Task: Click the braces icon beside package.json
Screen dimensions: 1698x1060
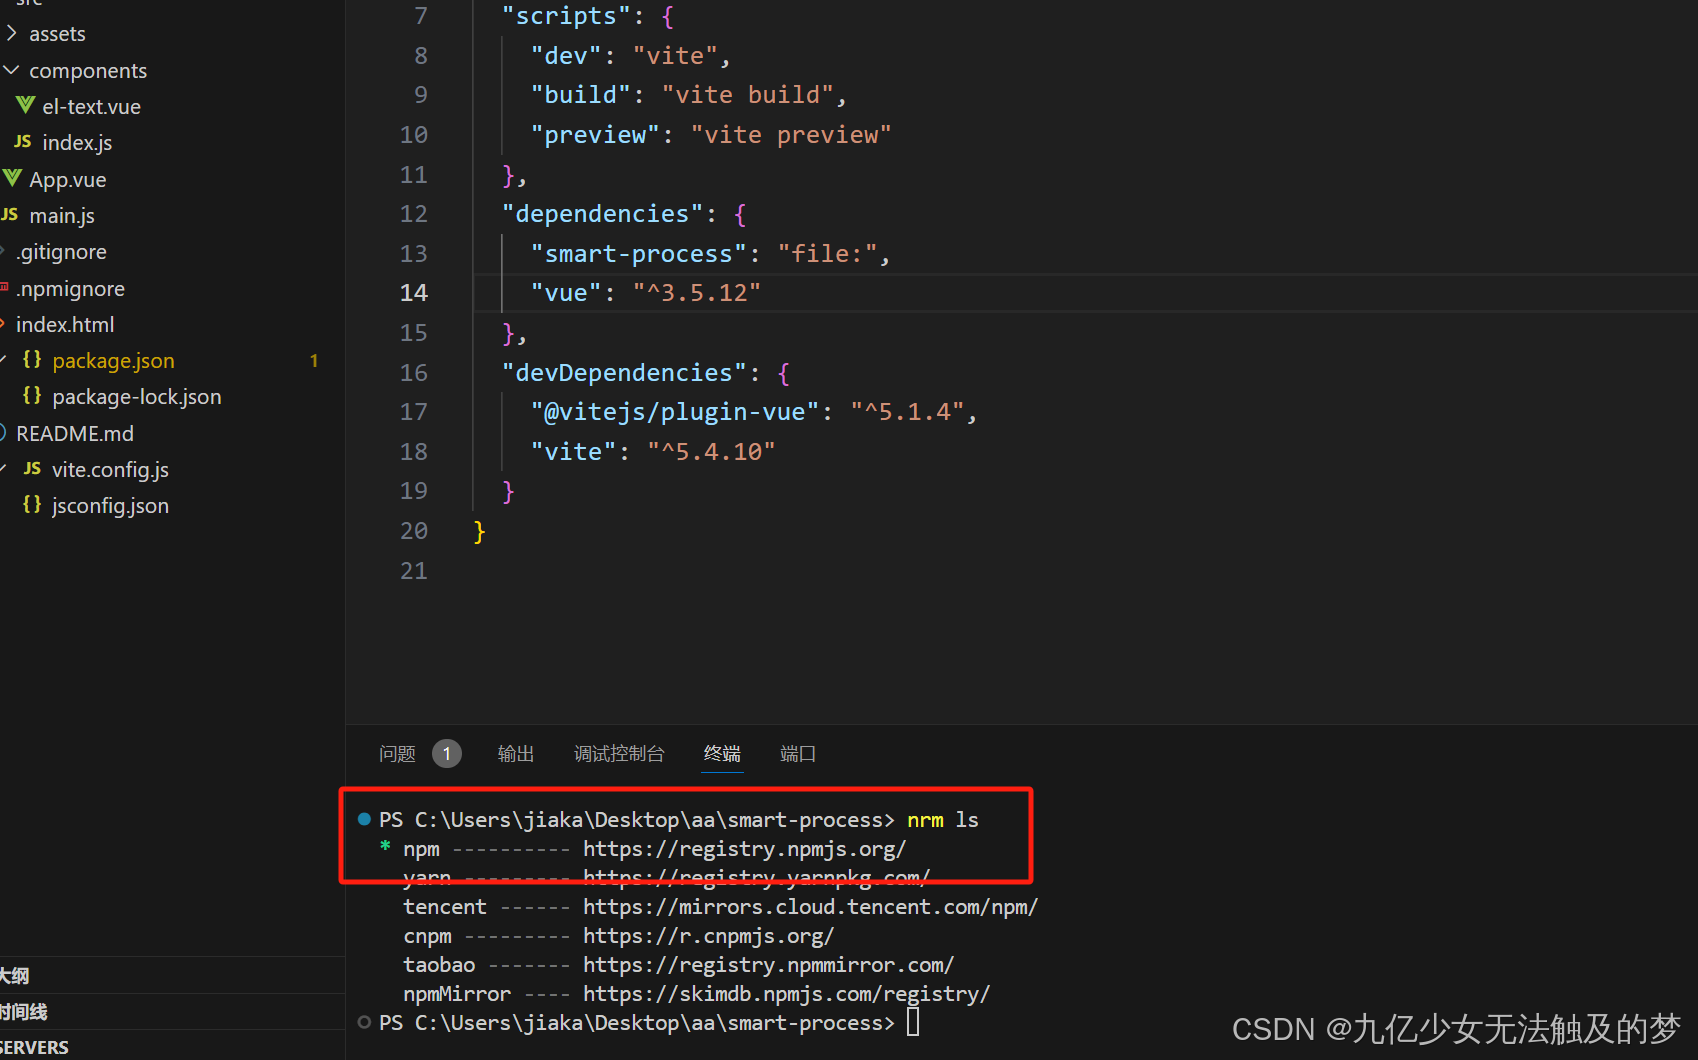Action: pyautogui.click(x=32, y=360)
